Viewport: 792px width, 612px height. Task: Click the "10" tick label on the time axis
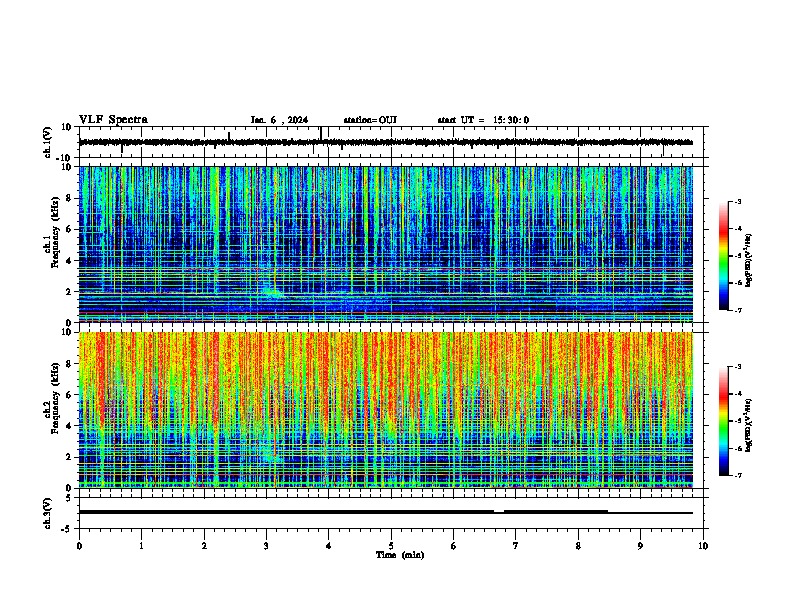tap(703, 546)
